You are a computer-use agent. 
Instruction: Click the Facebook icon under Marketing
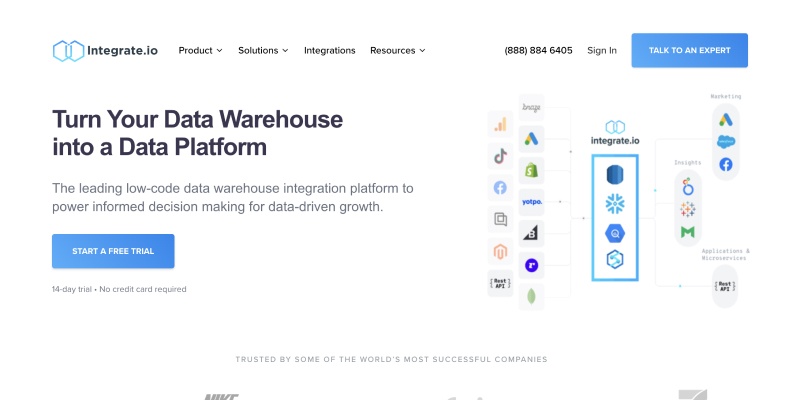(726, 164)
